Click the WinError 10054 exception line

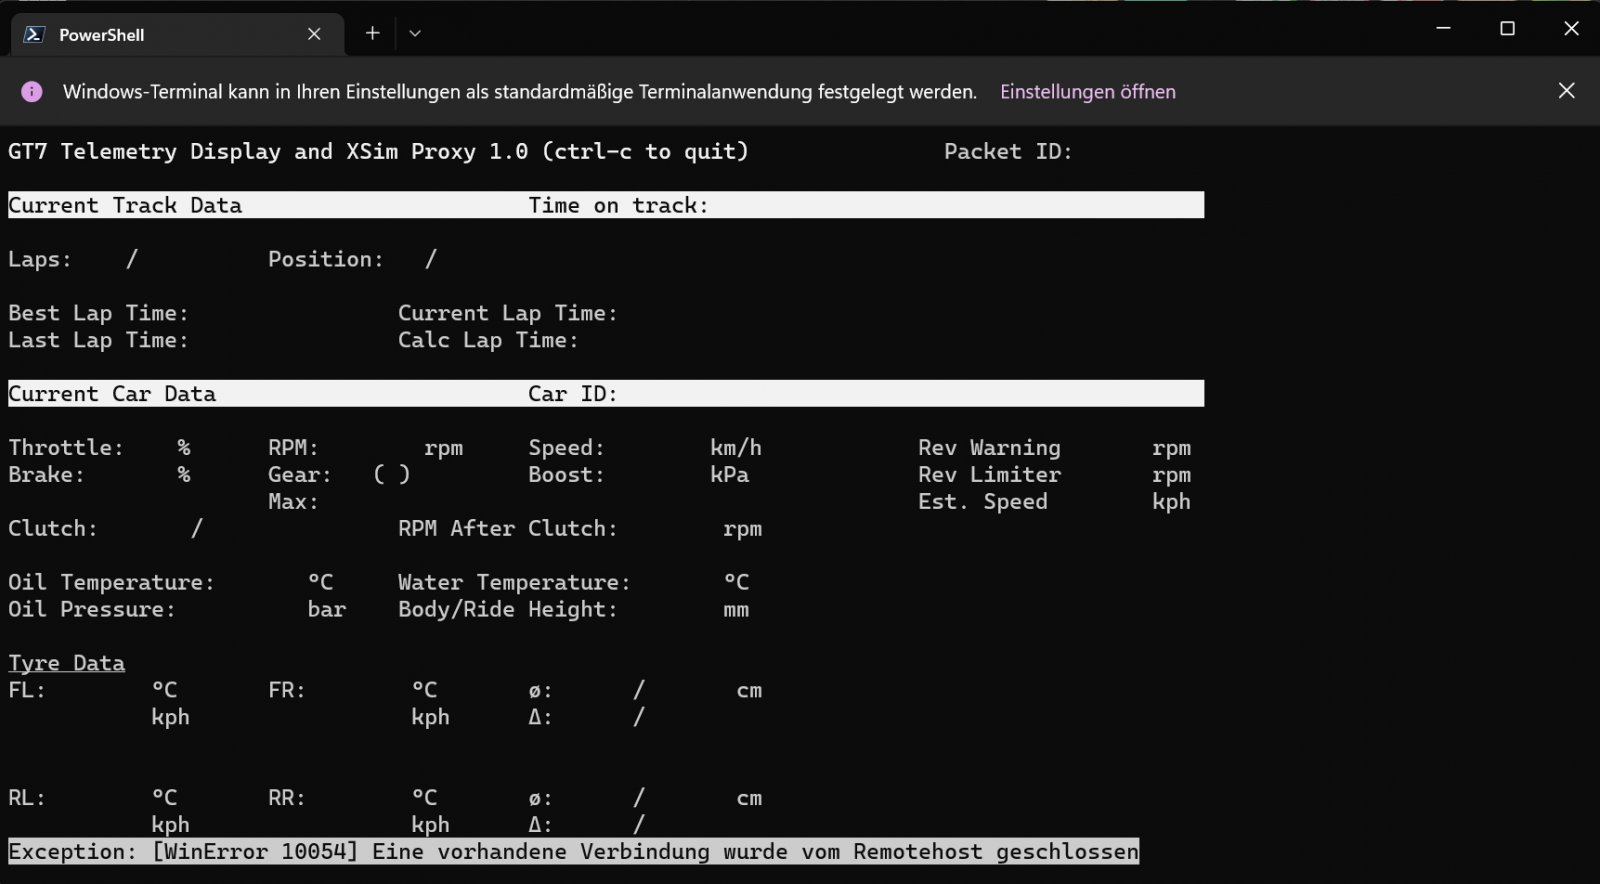point(573,852)
